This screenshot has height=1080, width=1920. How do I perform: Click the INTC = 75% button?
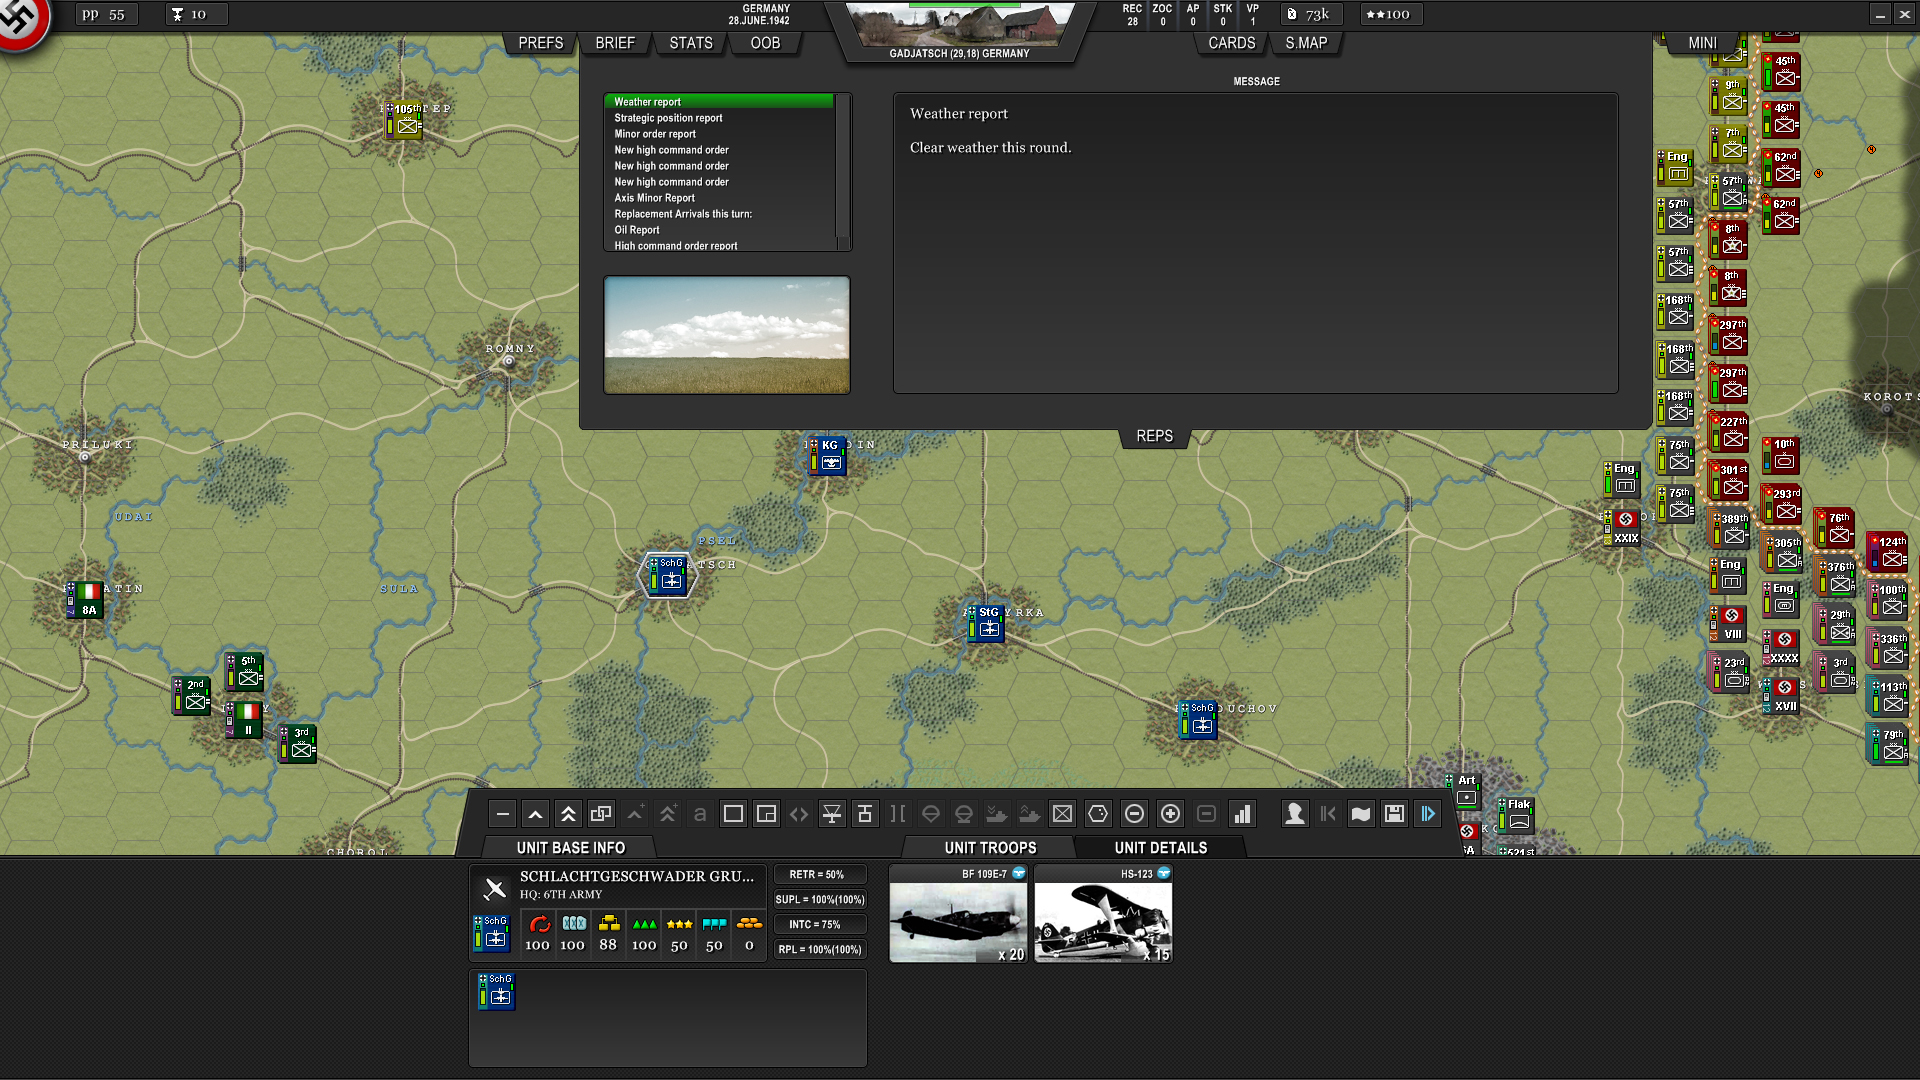(819, 925)
